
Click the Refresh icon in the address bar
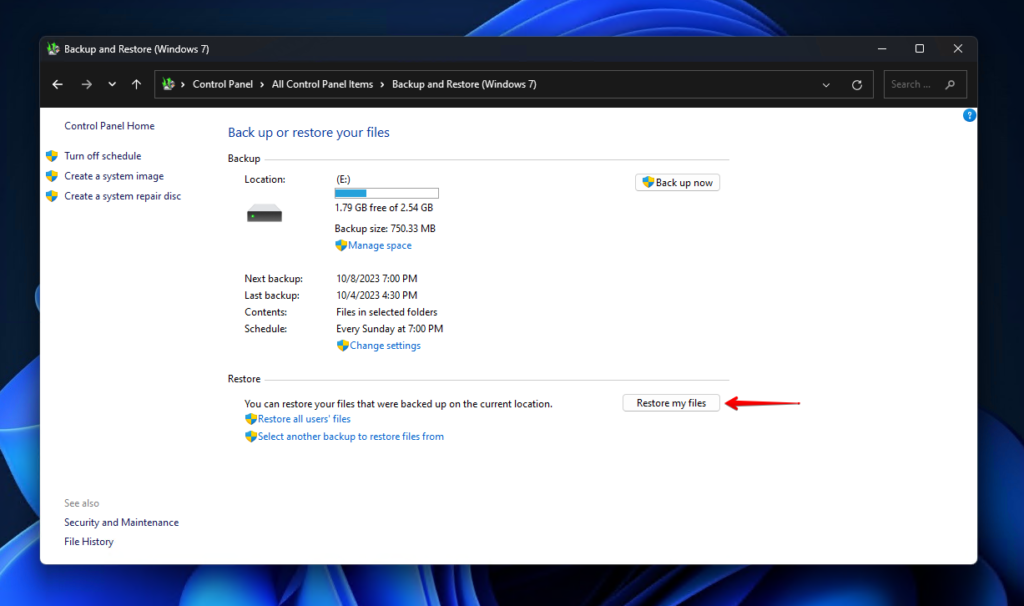857,84
